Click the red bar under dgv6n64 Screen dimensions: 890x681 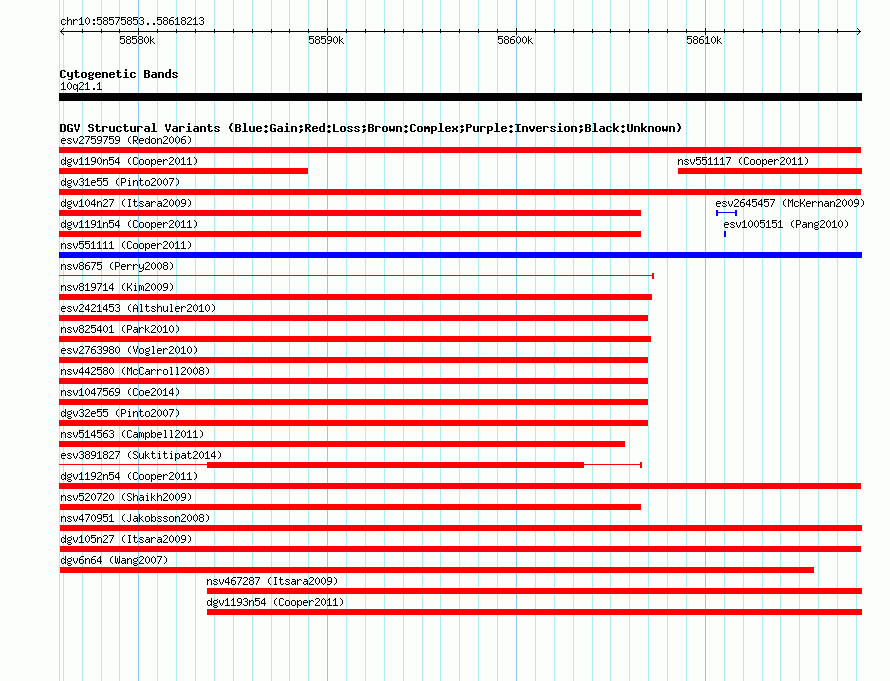pyautogui.click(x=436, y=570)
